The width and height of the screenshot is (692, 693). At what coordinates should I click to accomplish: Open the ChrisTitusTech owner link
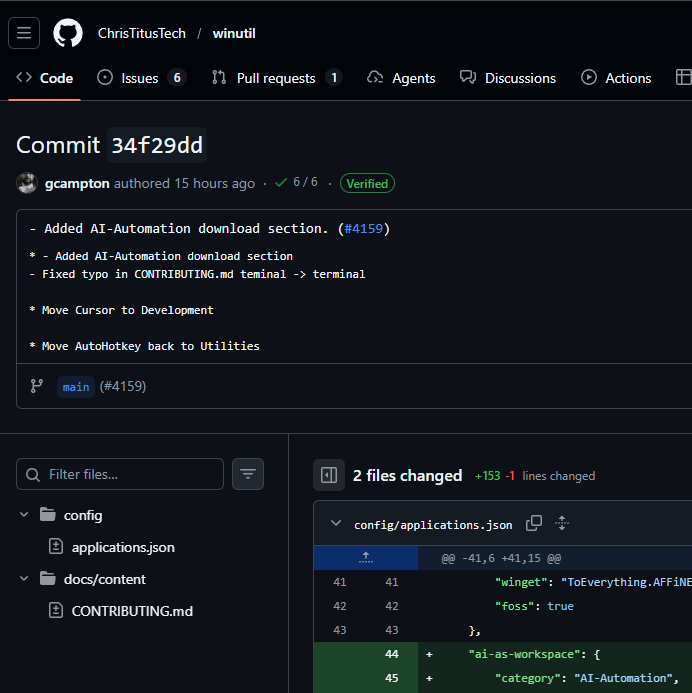tap(141, 33)
